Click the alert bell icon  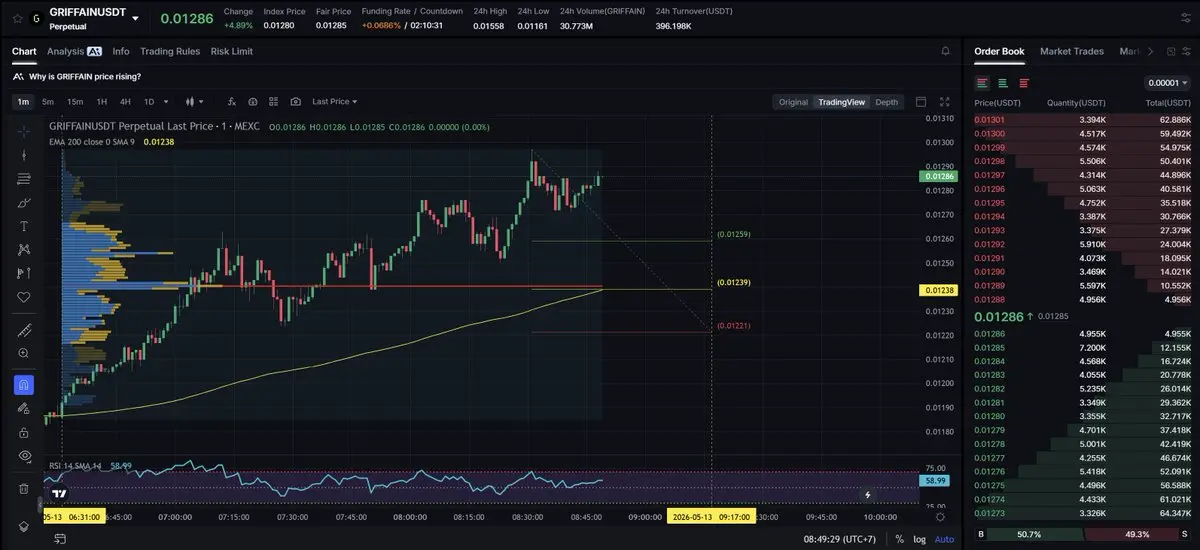point(945,51)
